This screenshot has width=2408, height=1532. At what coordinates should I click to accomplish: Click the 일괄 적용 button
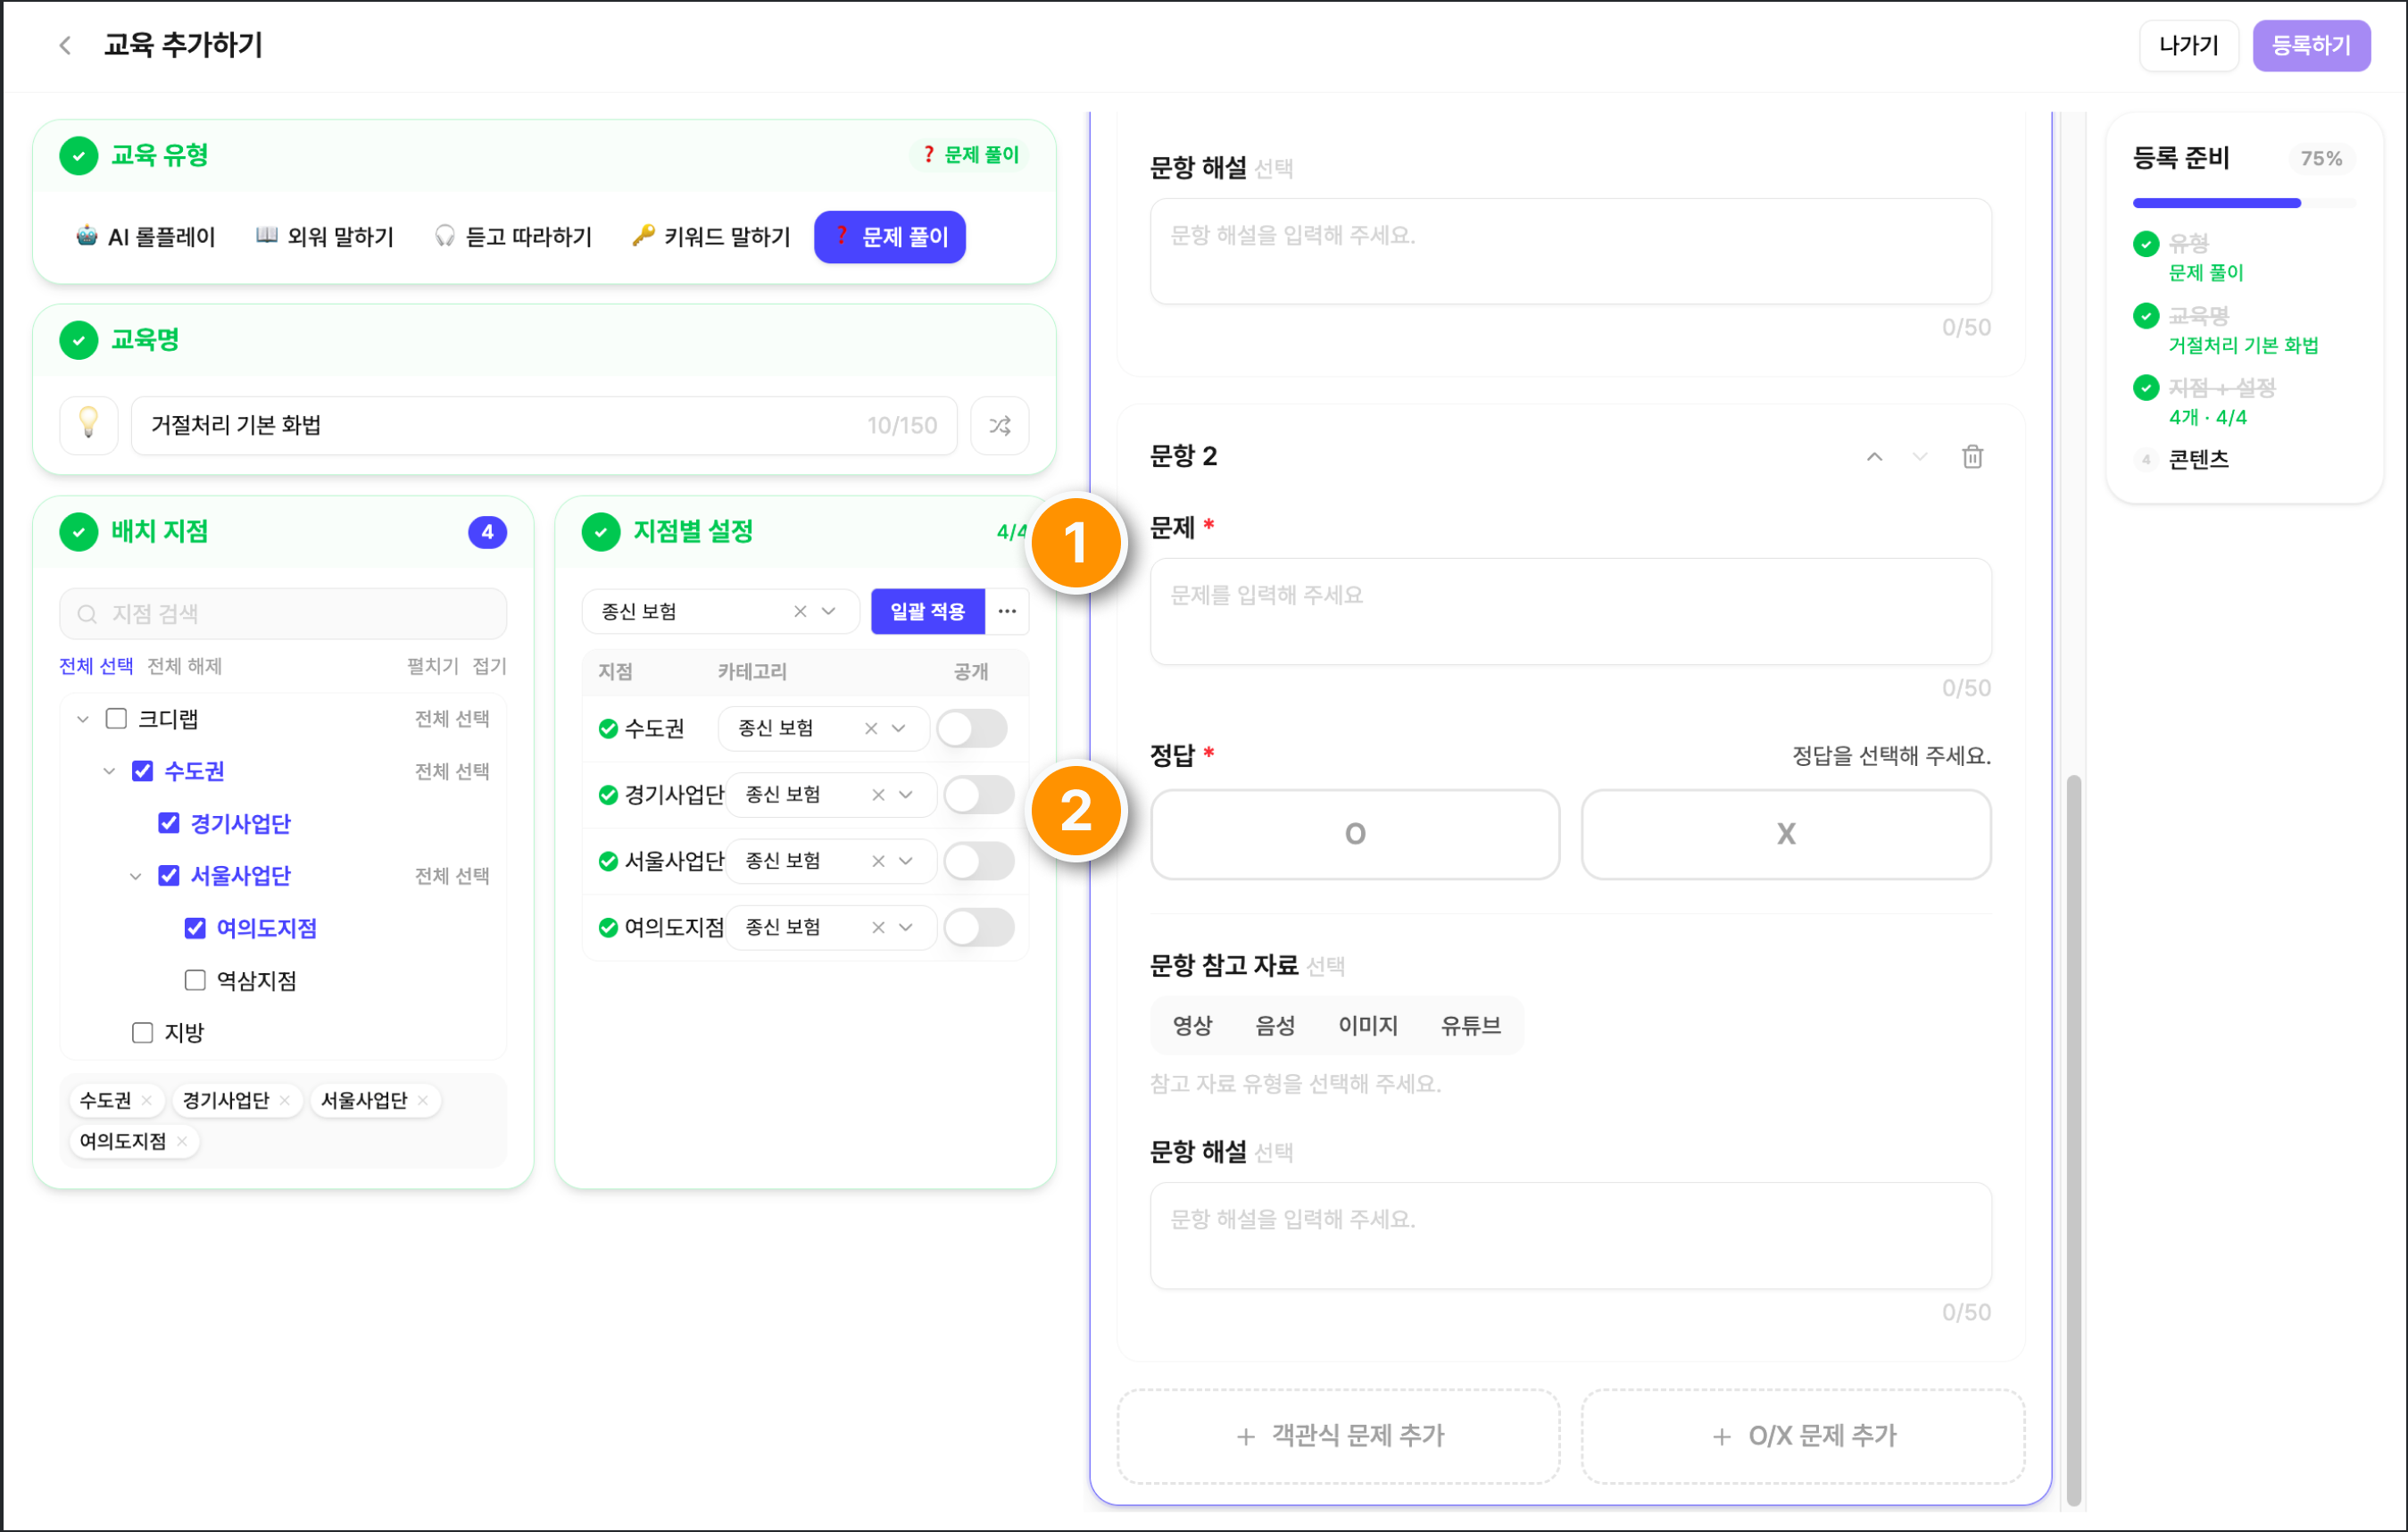pos(927,611)
